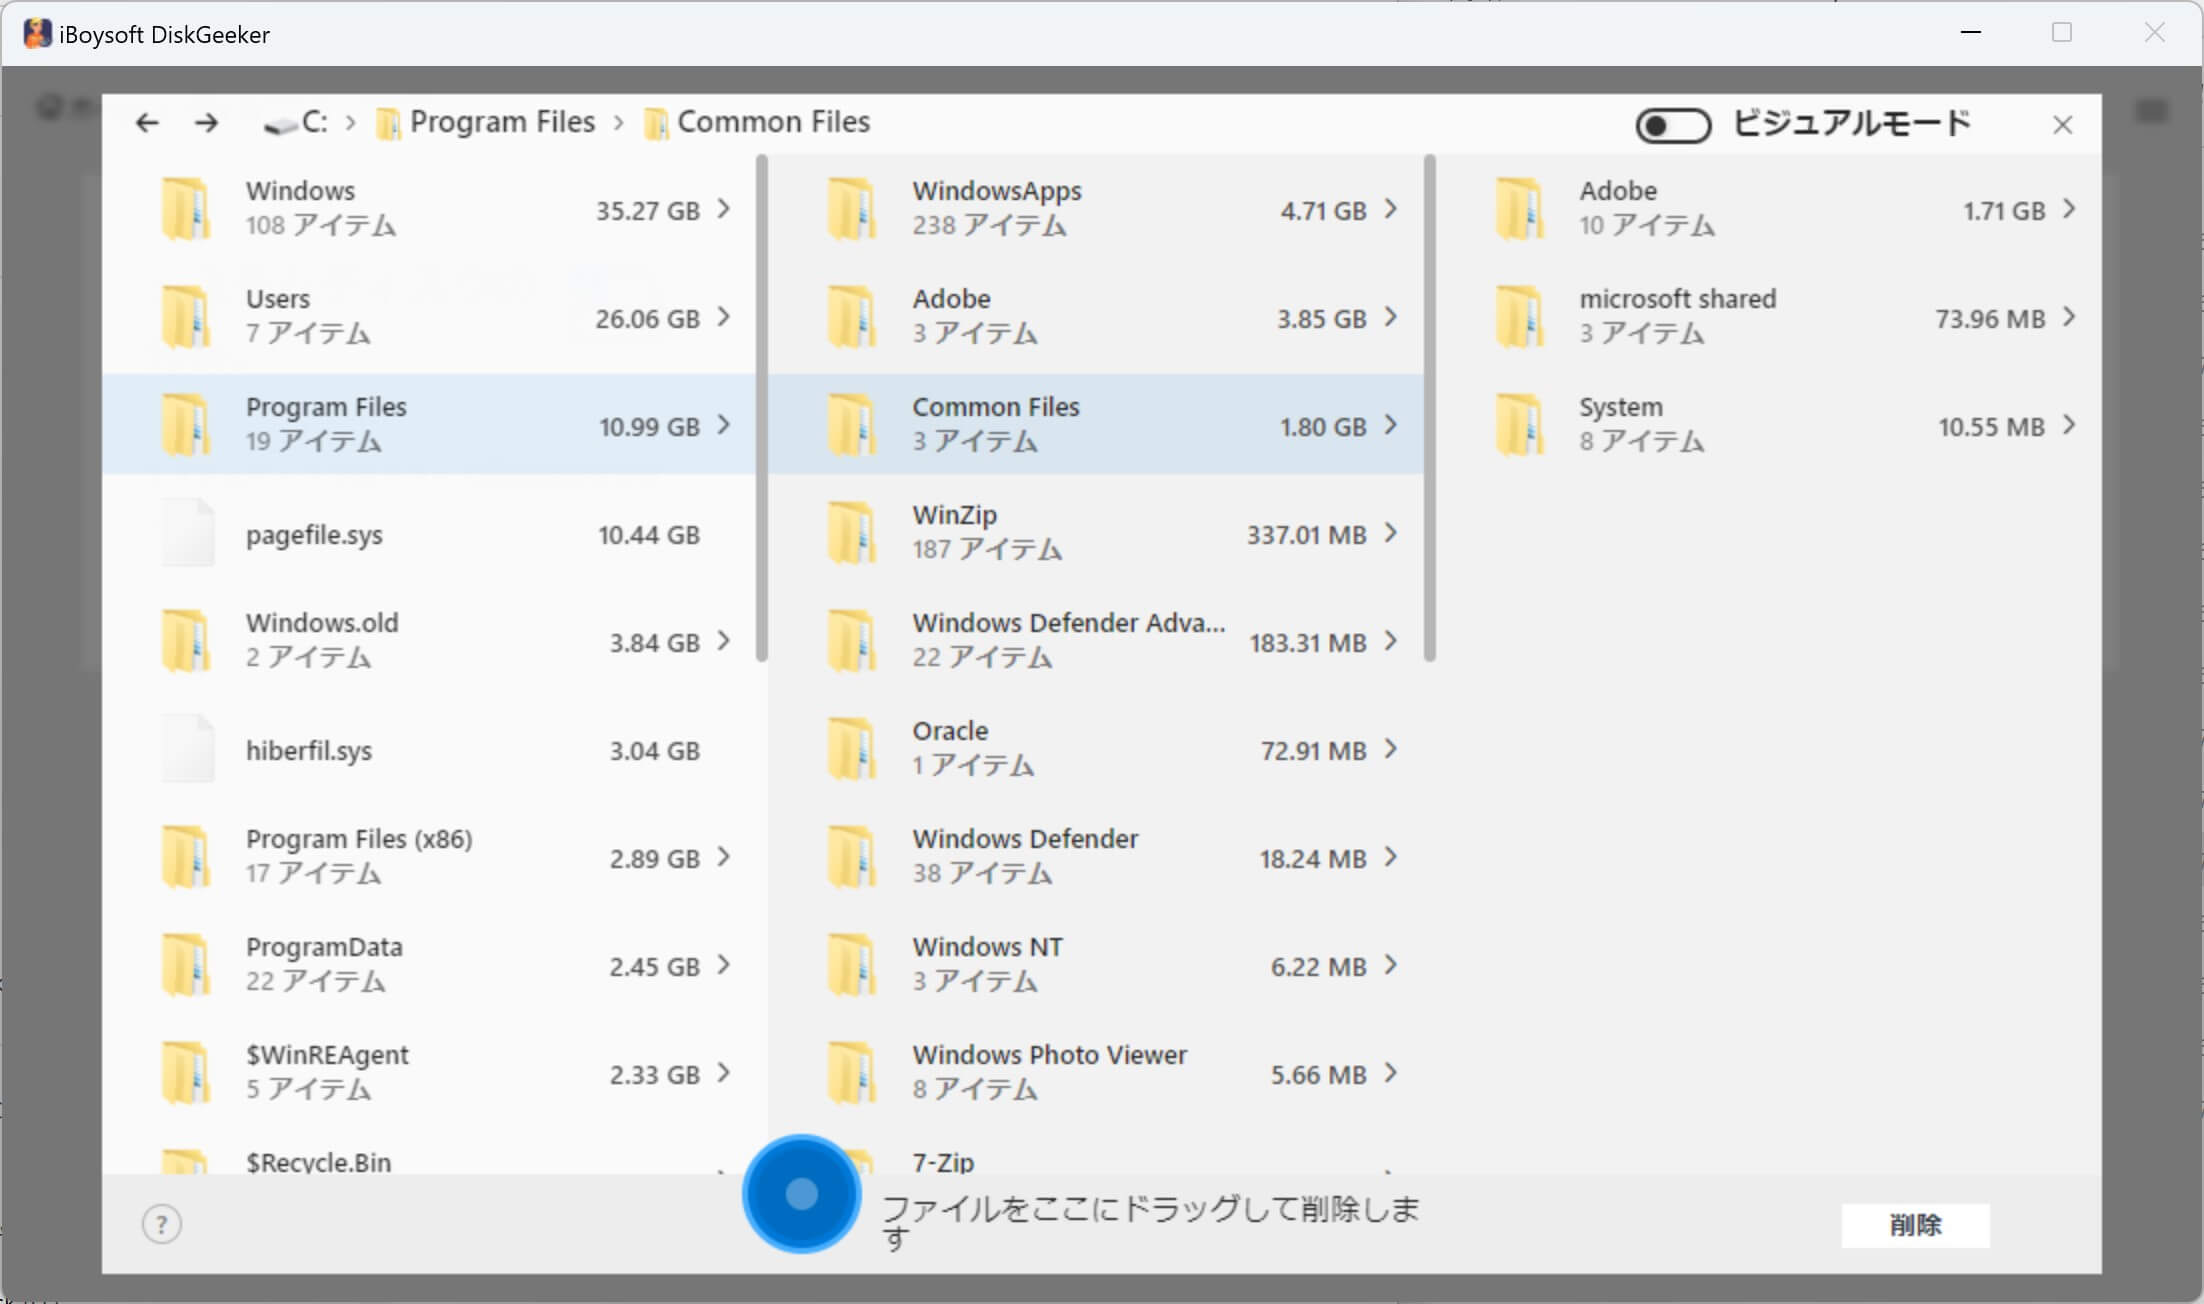This screenshot has height=1304, width=2204.
Task: Click the second column scrollbar
Action: tap(1429, 408)
